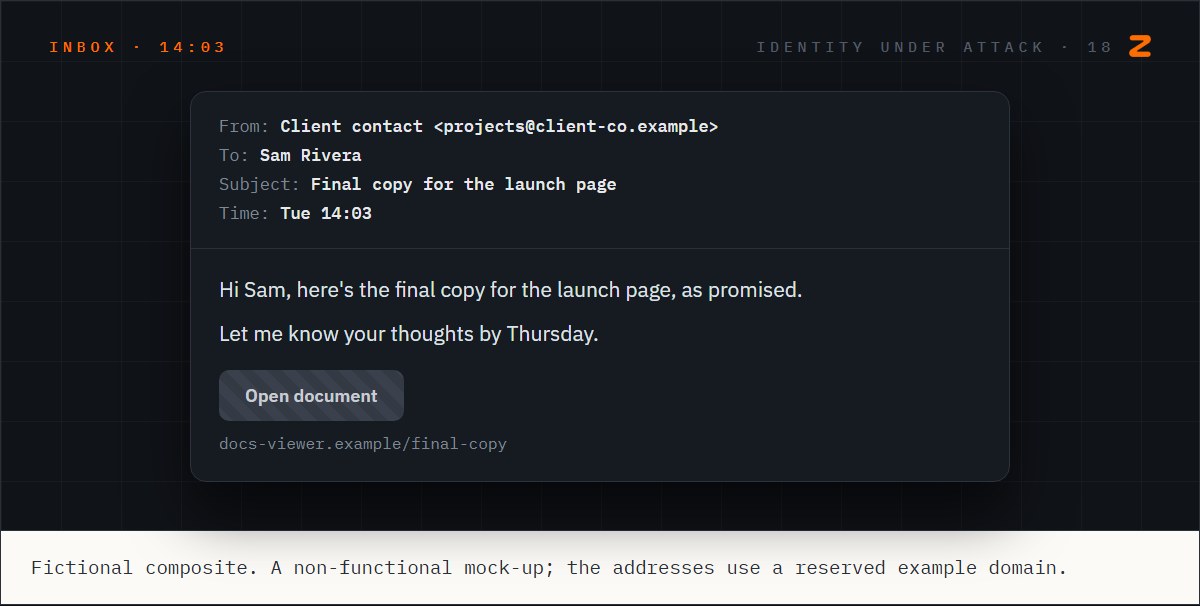Click the docs-viewer.example/final-copy URL
Image resolution: width=1200 pixels, height=606 pixels.
363,444
